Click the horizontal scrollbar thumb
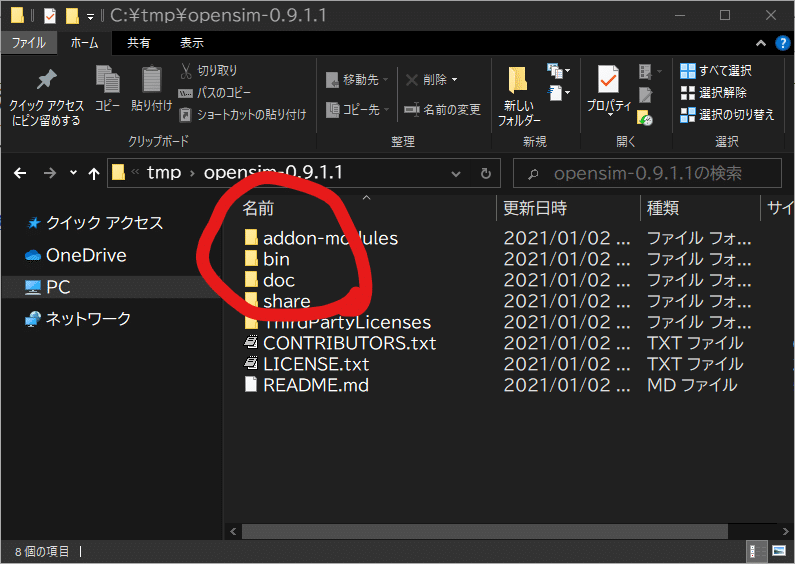 click(485, 532)
